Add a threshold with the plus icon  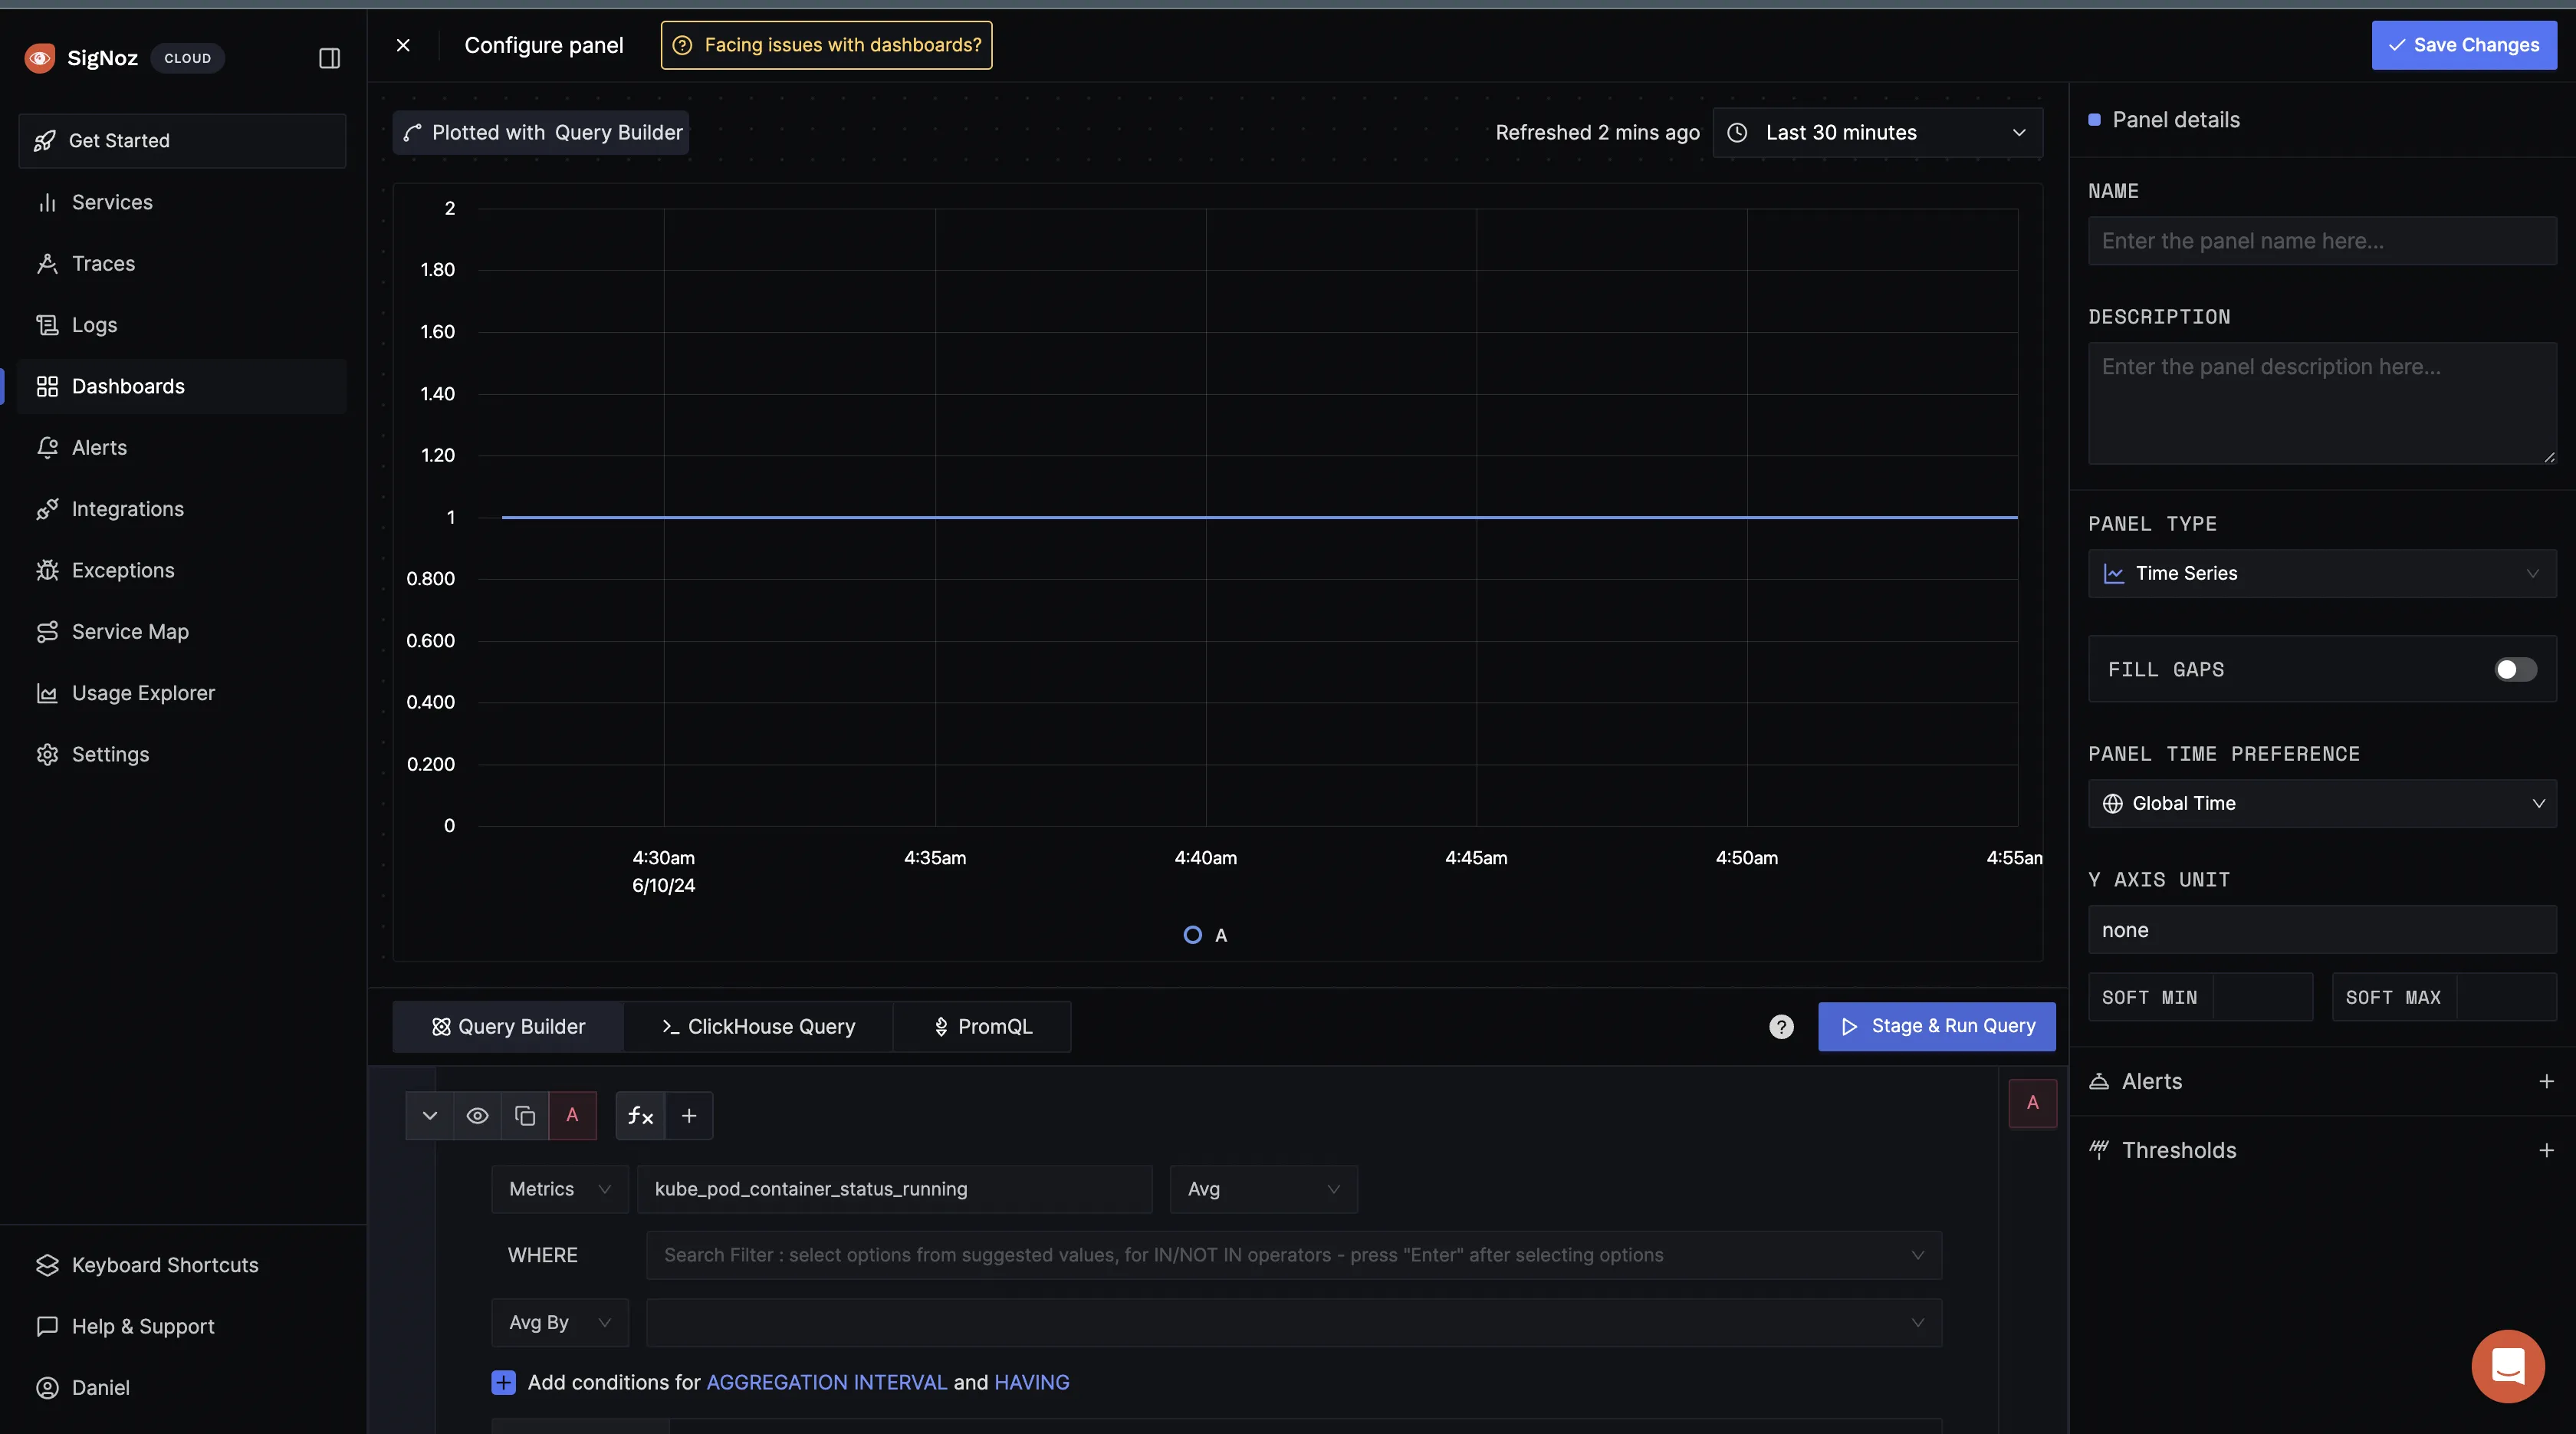2546,1151
